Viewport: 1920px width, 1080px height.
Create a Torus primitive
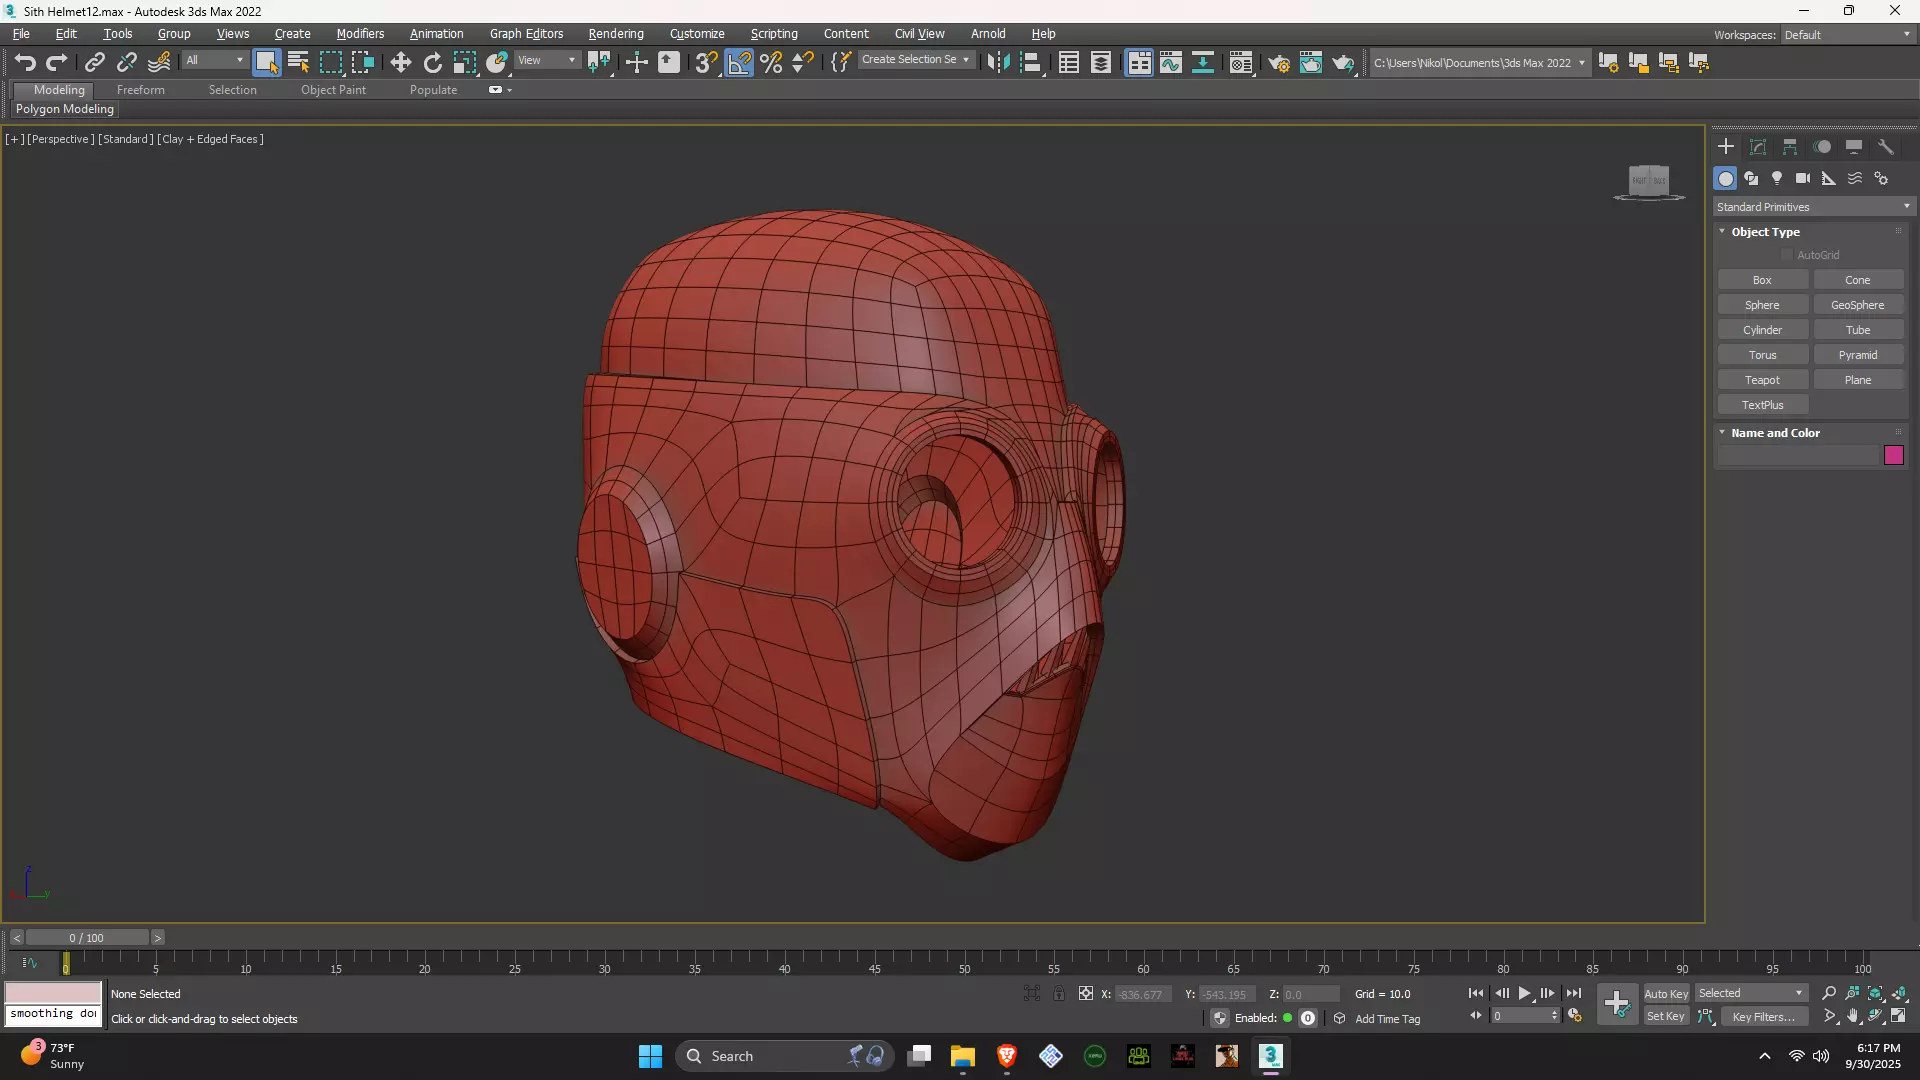coord(1762,355)
